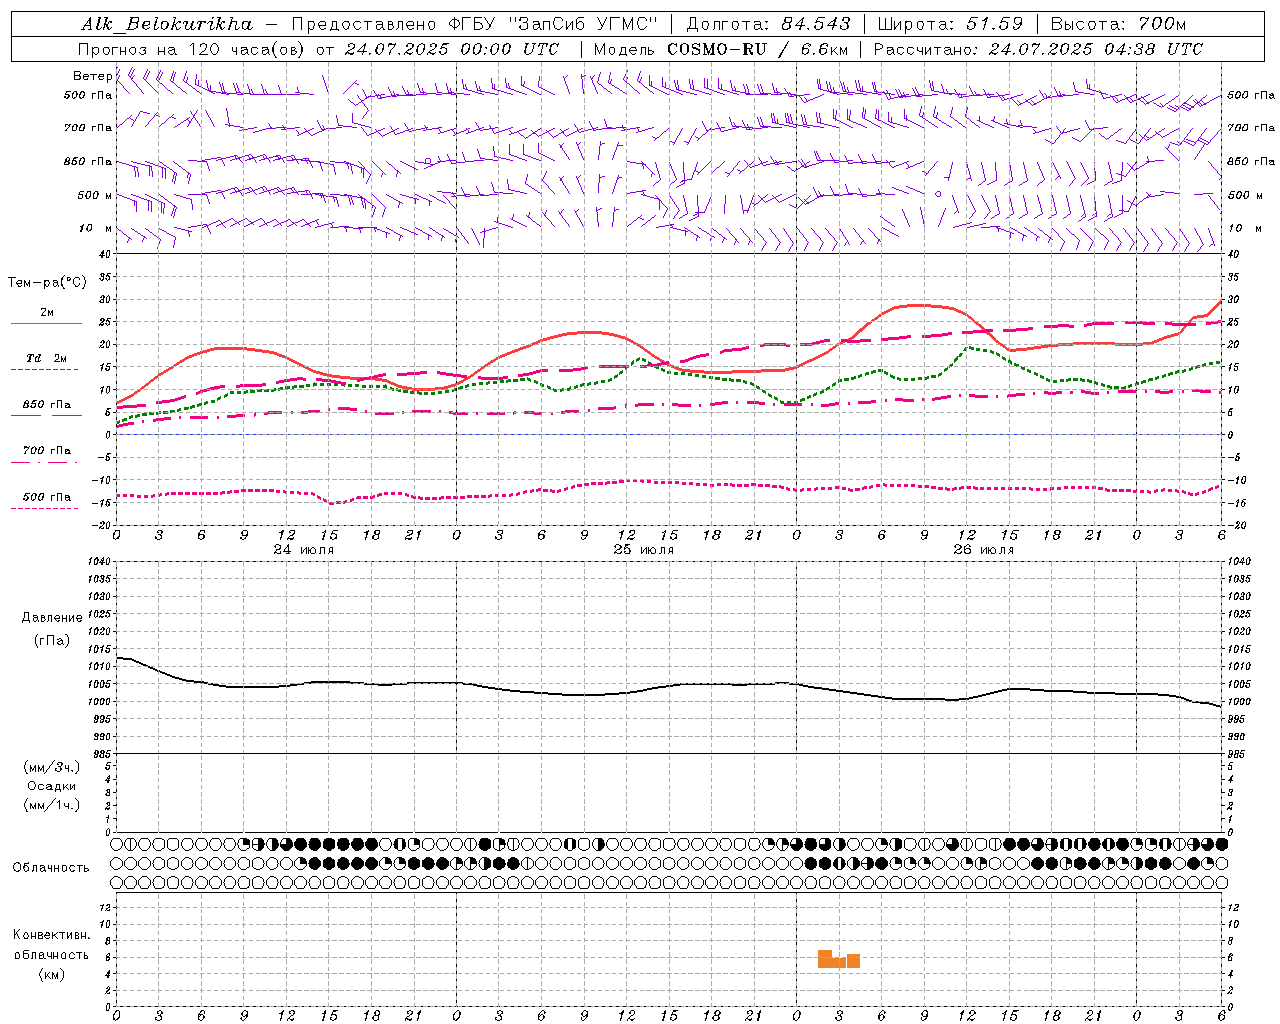The image size is (1280, 1024).
Task: Click the station title Alk_Belokurikha
Action: pos(167,24)
